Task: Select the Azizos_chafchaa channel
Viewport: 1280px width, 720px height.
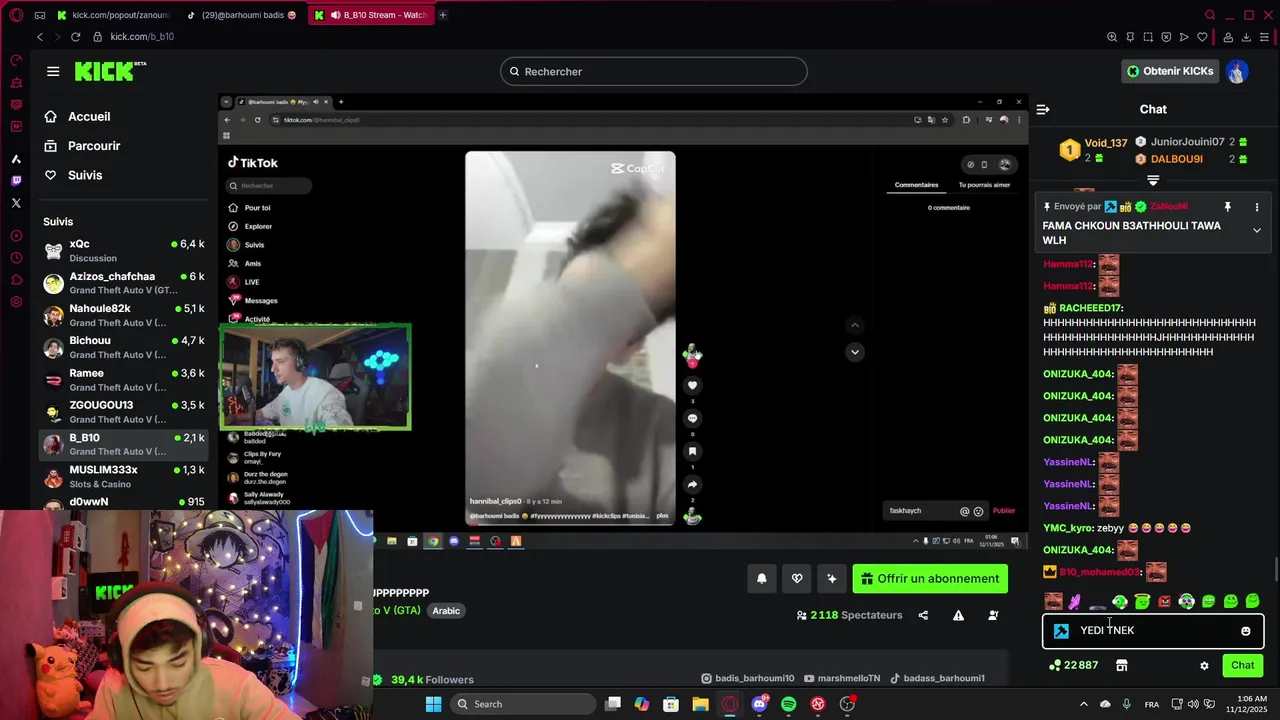Action: [124, 283]
